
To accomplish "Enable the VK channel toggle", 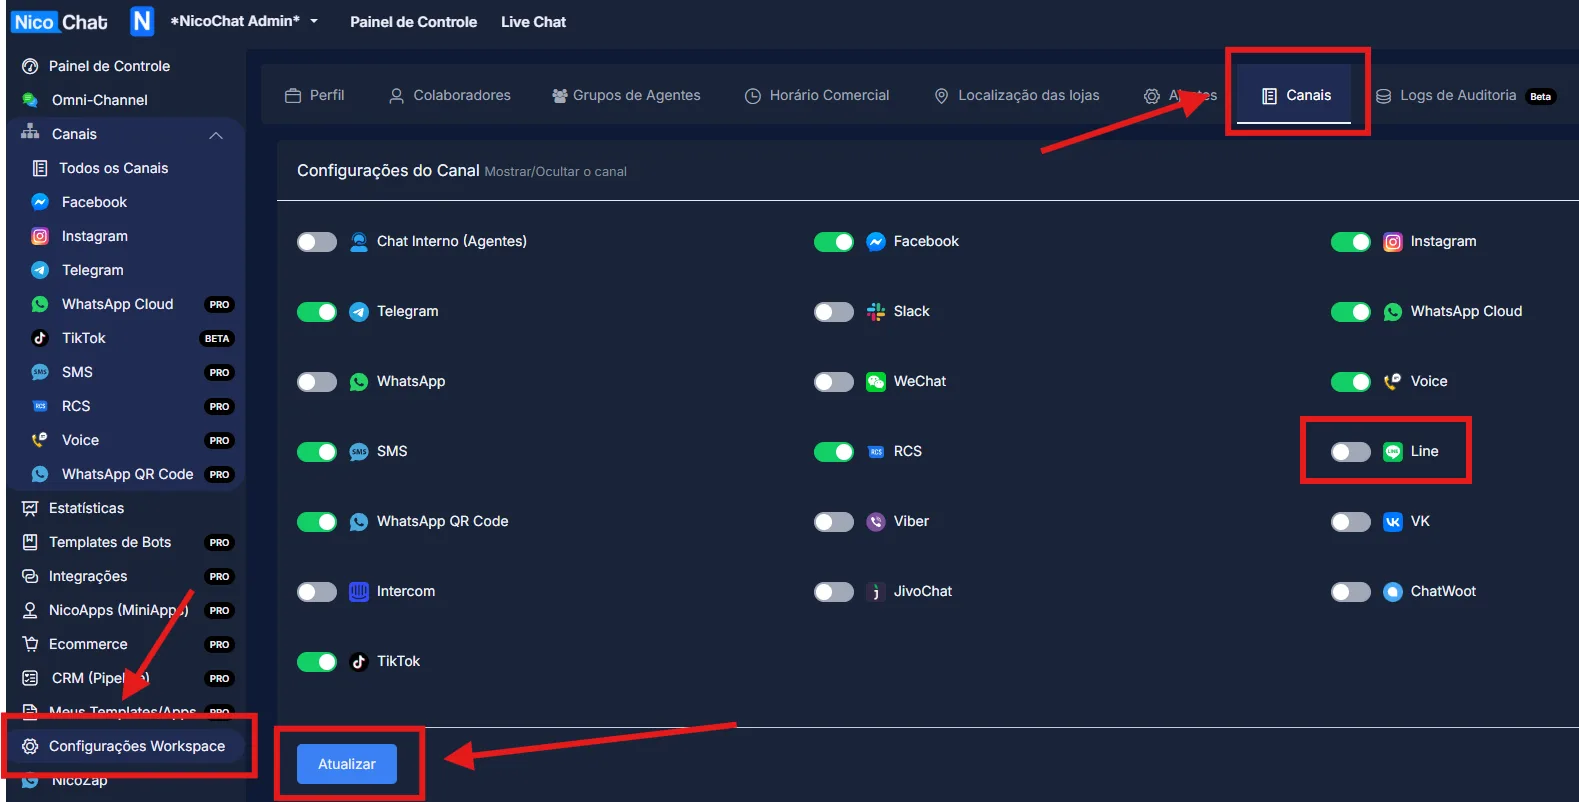I will coord(1351,522).
